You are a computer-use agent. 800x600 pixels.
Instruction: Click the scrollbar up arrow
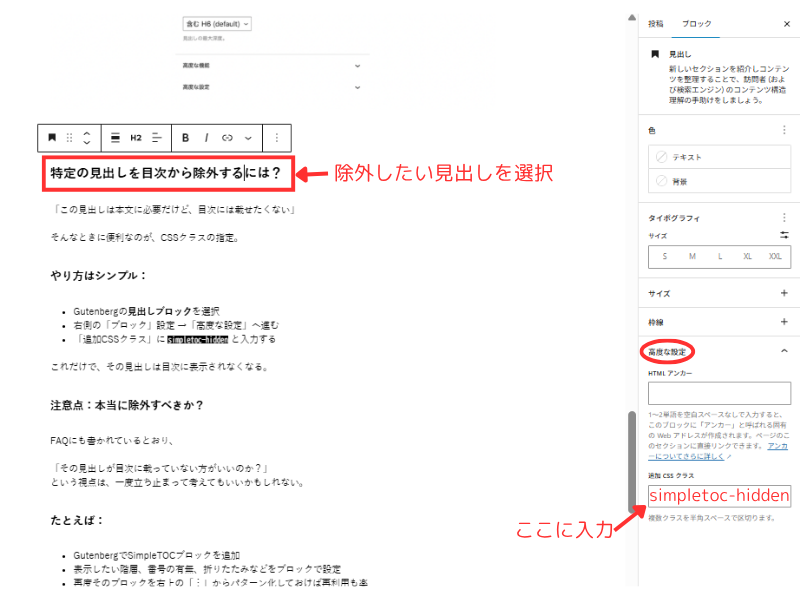(632, 18)
